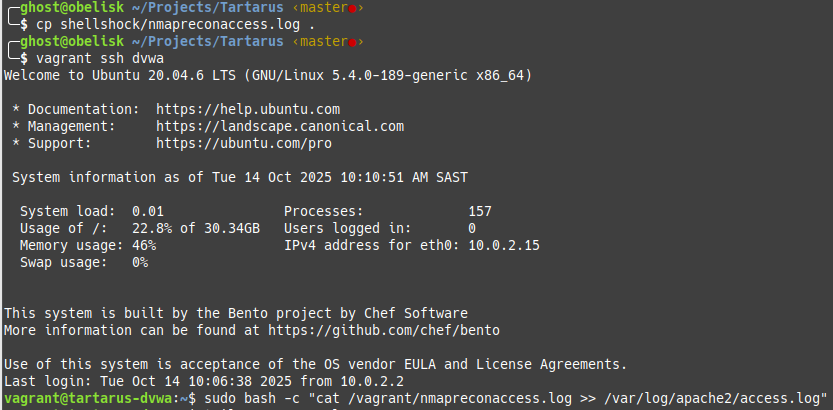Click the vagrant@tartarus-dvwa prompt text
The height and width of the screenshot is (410, 833).
pyautogui.click(x=84, y=398)
